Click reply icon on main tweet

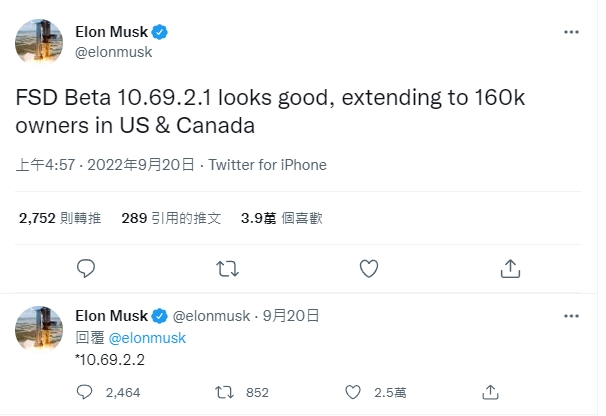coord(87,268)
